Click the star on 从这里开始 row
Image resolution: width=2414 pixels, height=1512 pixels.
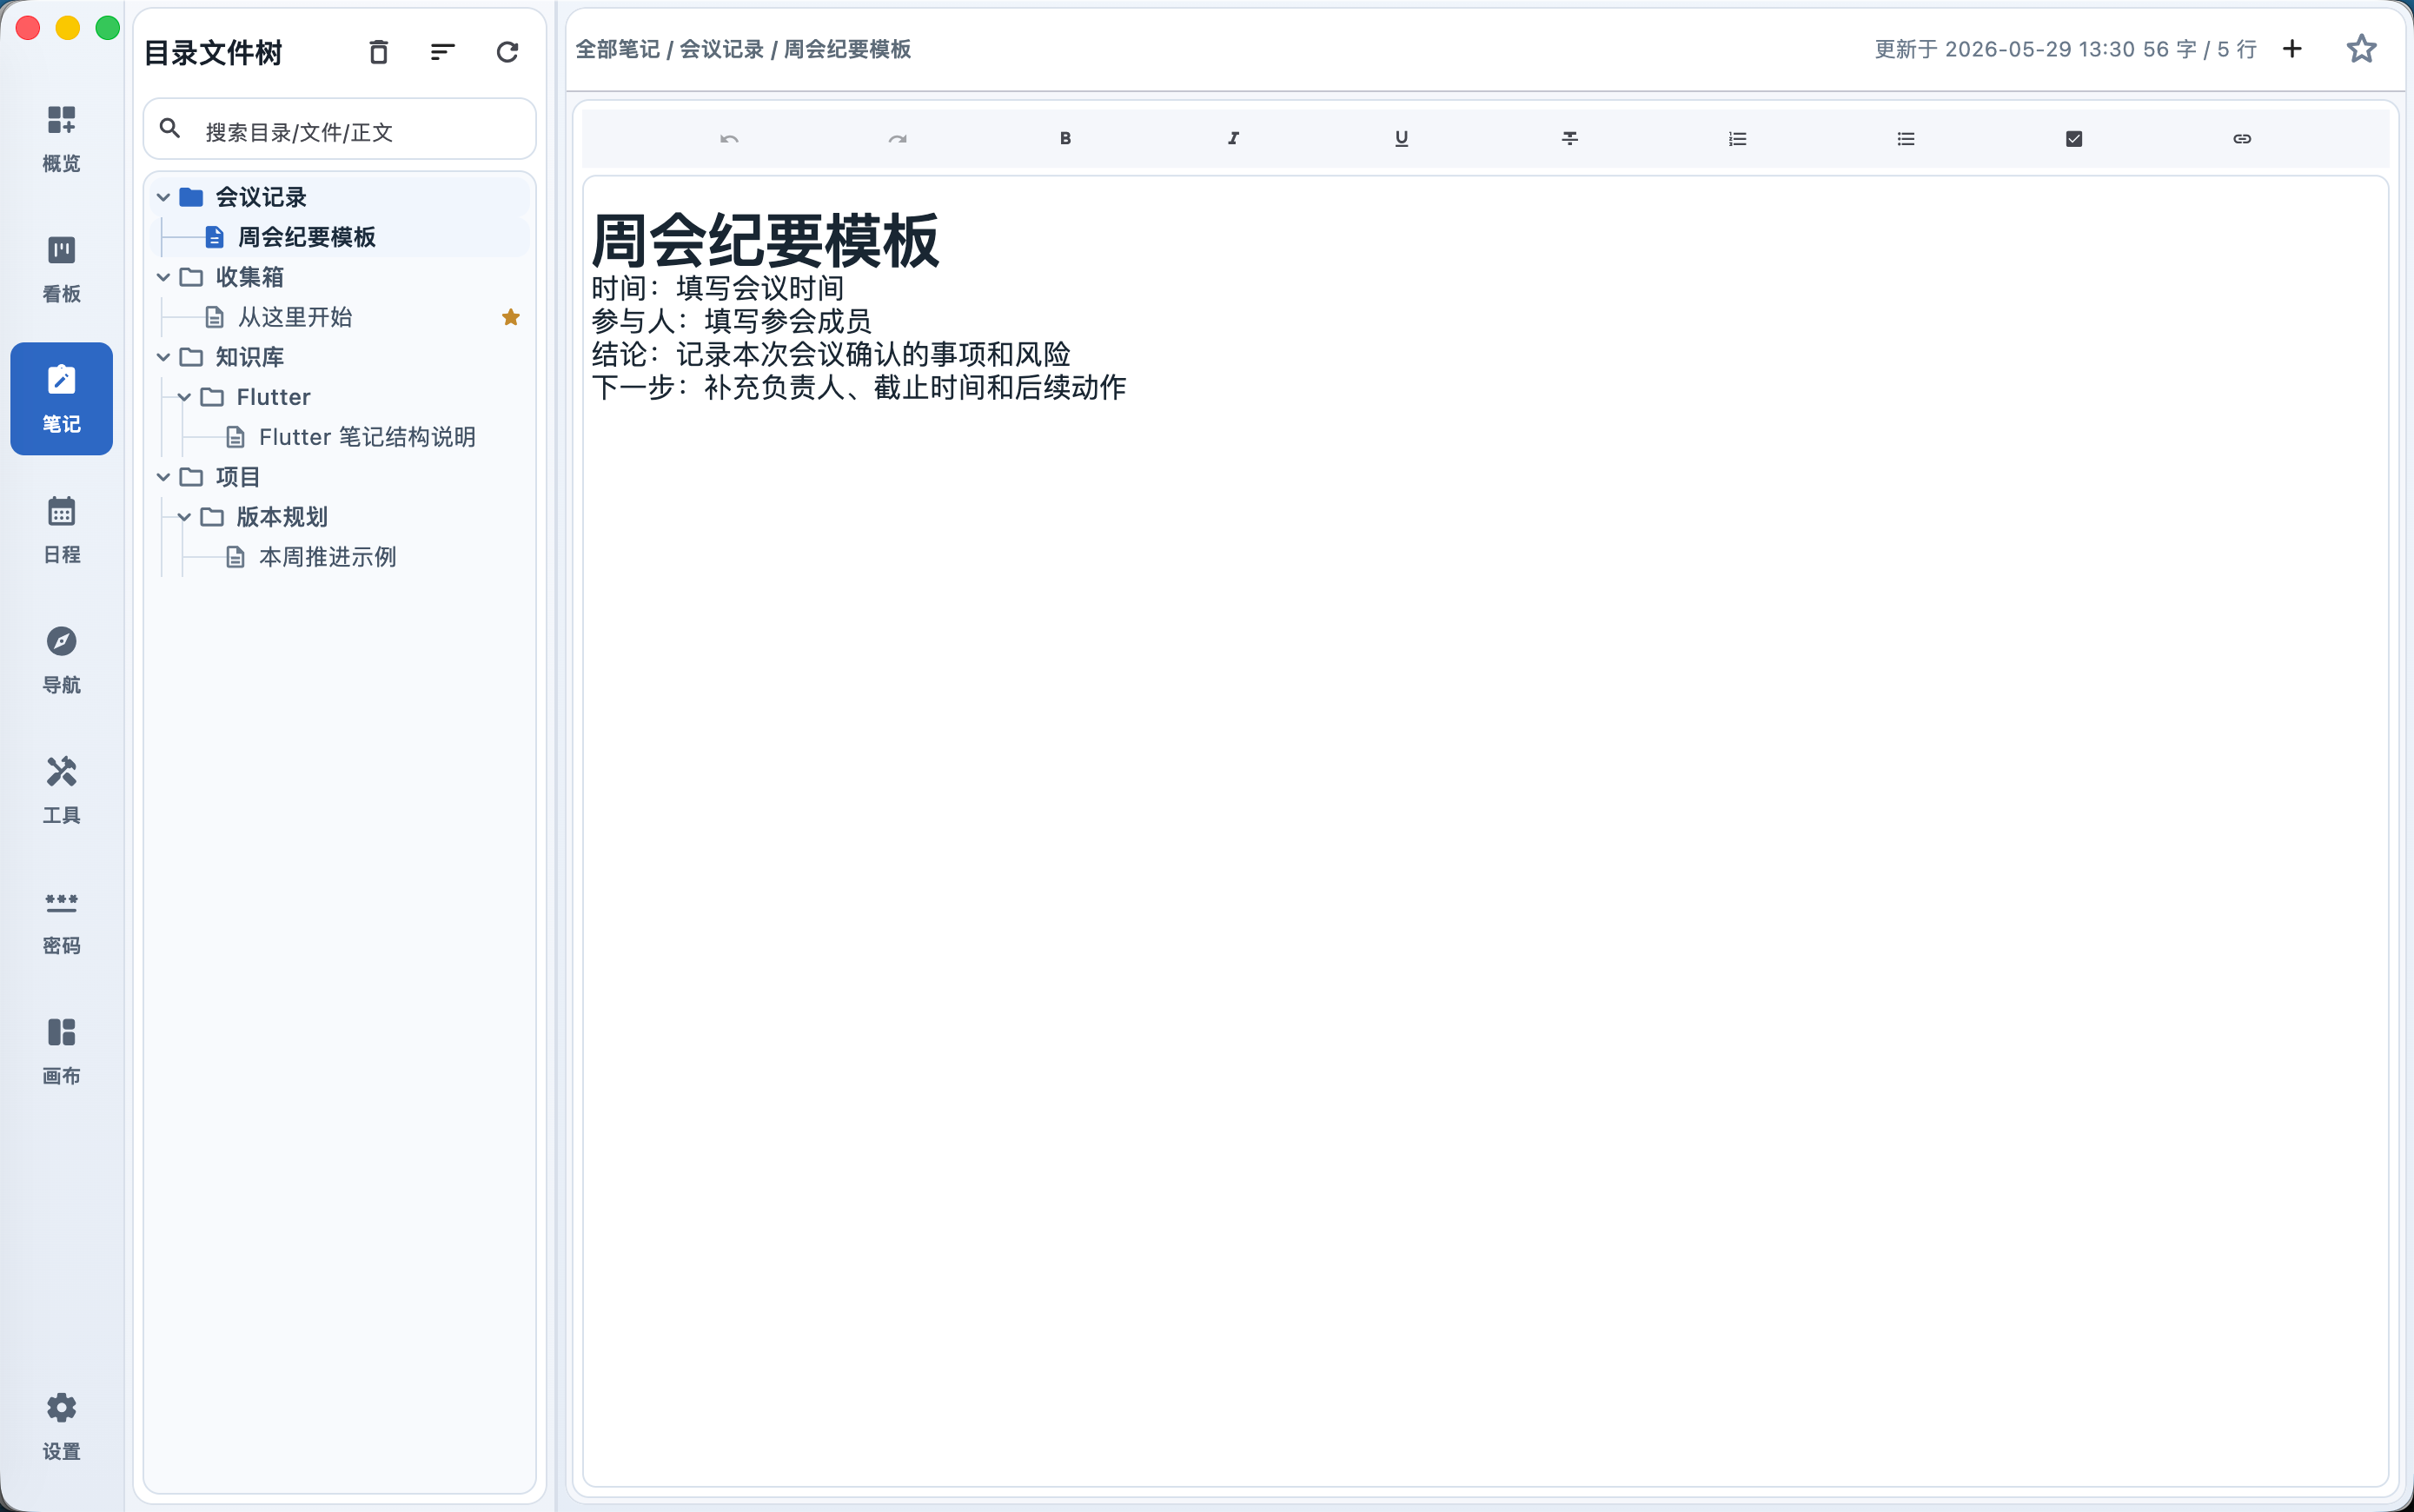[x=511, y=317]
